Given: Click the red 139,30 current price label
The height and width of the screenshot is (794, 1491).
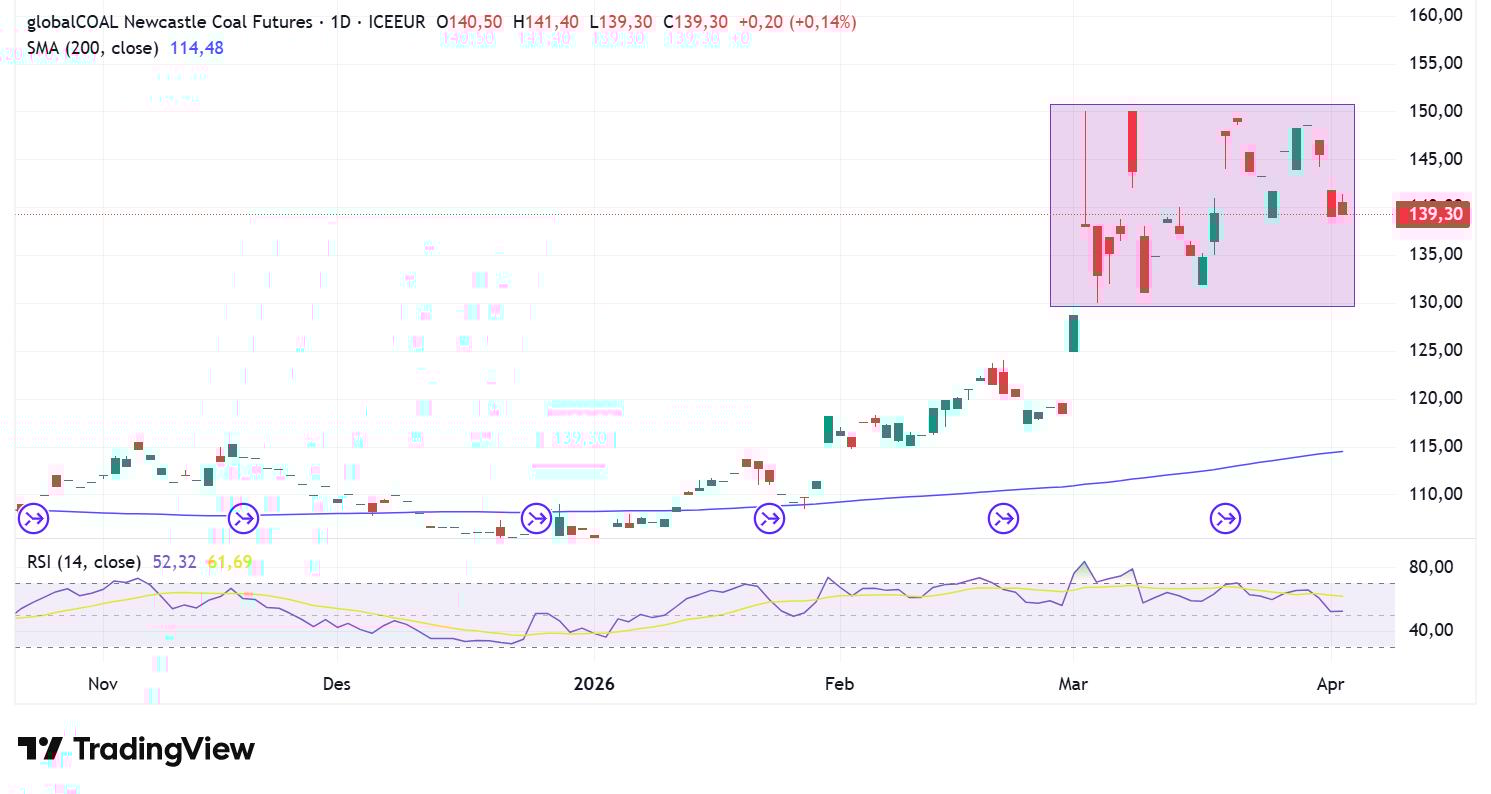Looking at the screenshot, I should [x=1435, y=214].
